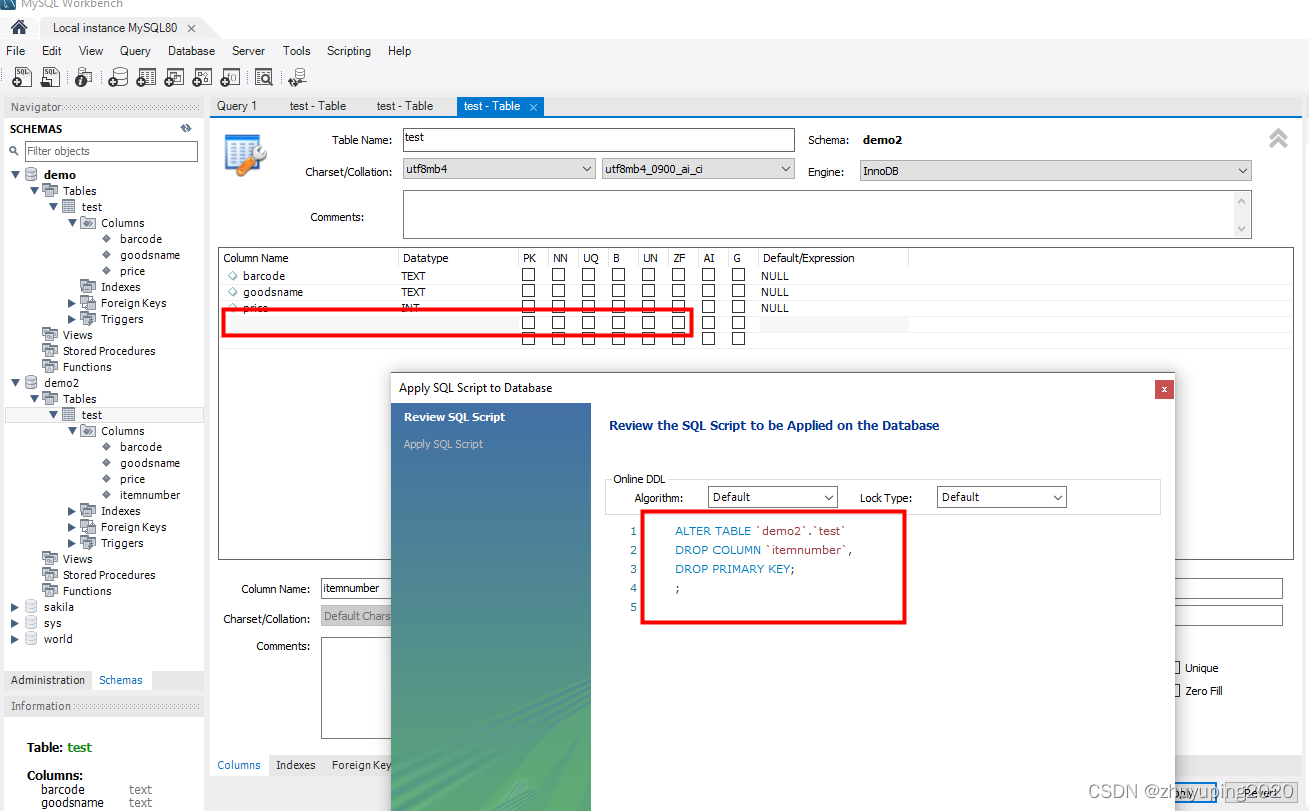Close the Local instance MySQL80 tab
Screen dimensions: 1309x811
click(191, 28)
